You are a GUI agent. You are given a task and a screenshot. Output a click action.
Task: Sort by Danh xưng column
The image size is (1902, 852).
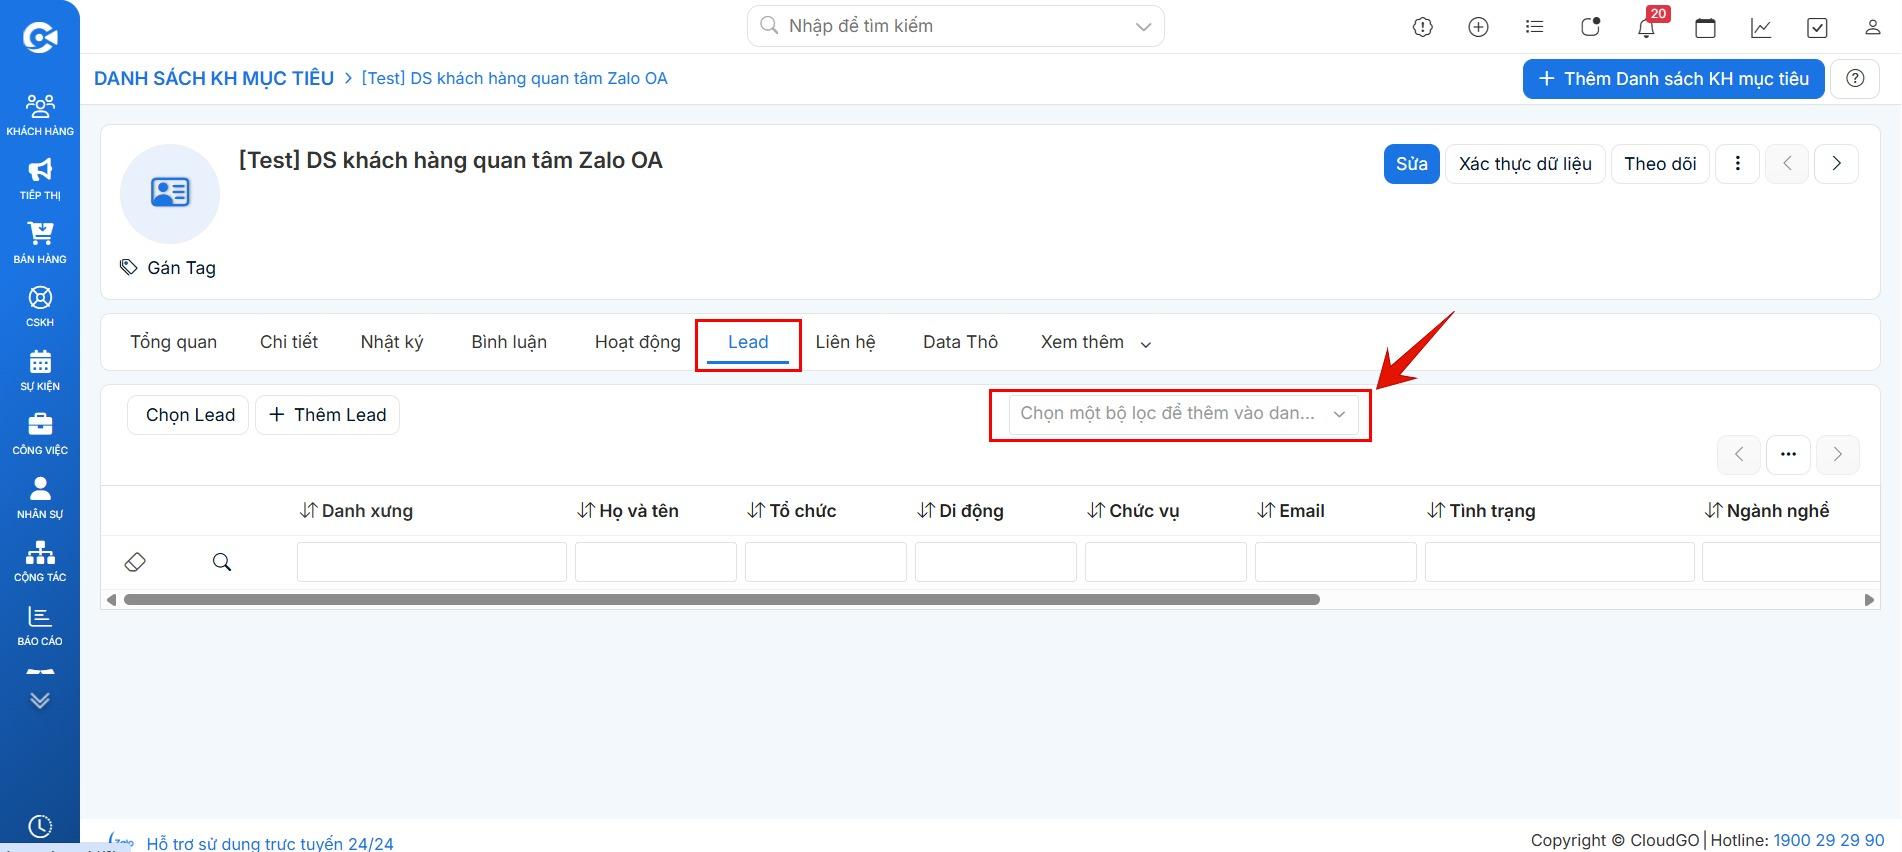(x=356, y=511)
